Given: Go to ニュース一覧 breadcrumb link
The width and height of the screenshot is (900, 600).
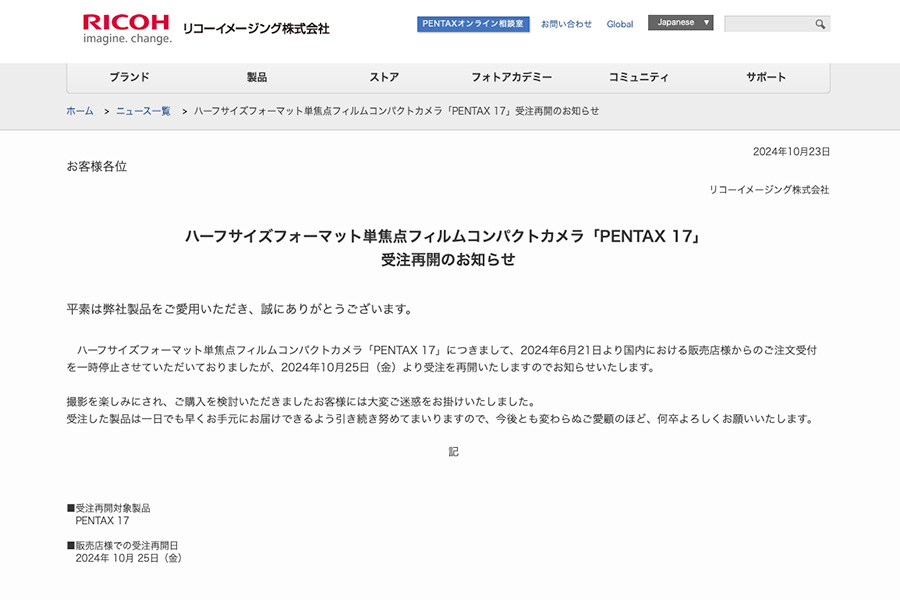Looking at the screenshot, I should [x=143, y=111].
